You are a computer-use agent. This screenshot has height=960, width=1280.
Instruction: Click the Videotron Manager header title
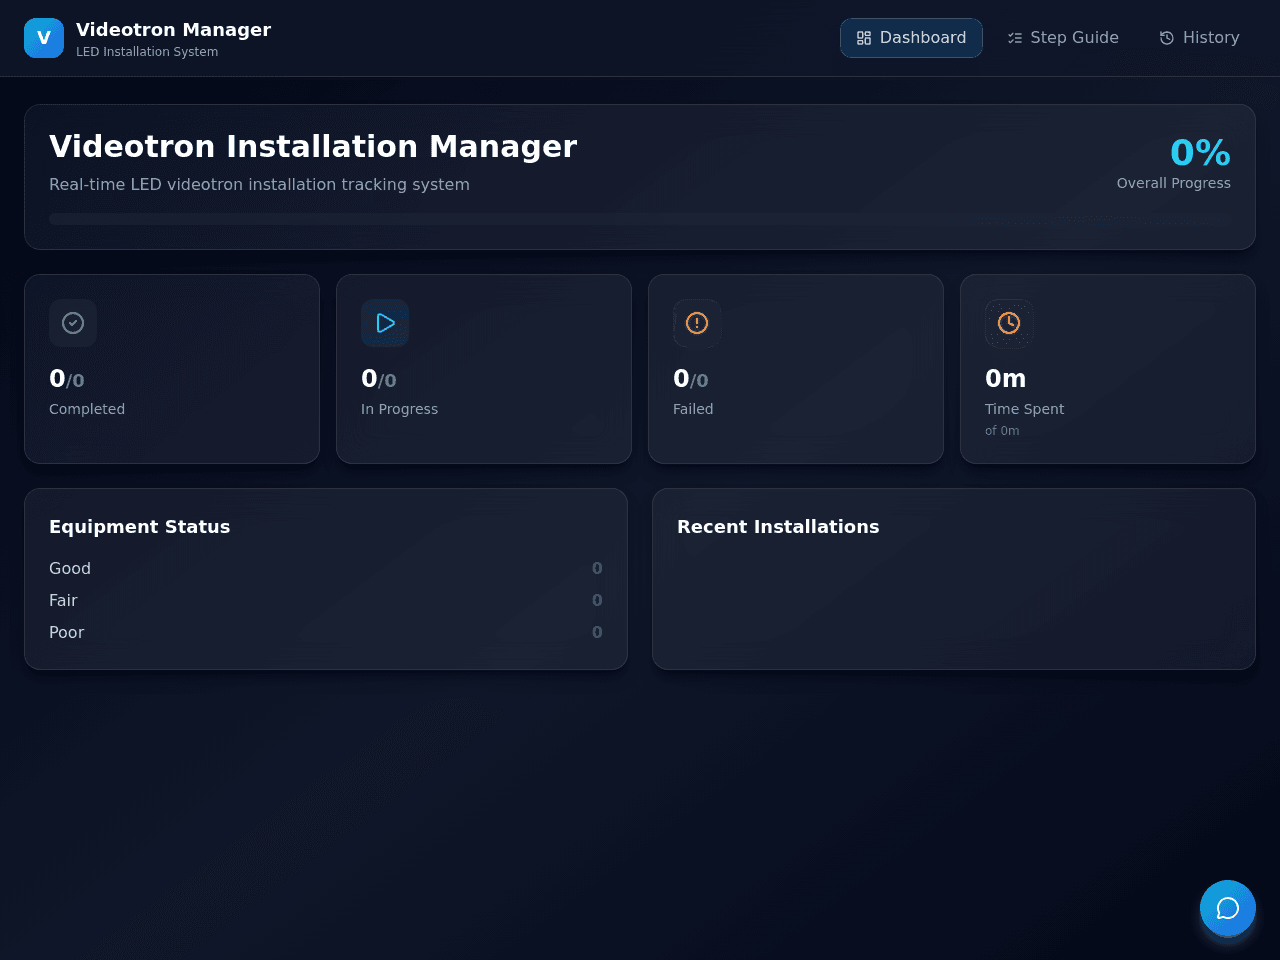point(174,30)
